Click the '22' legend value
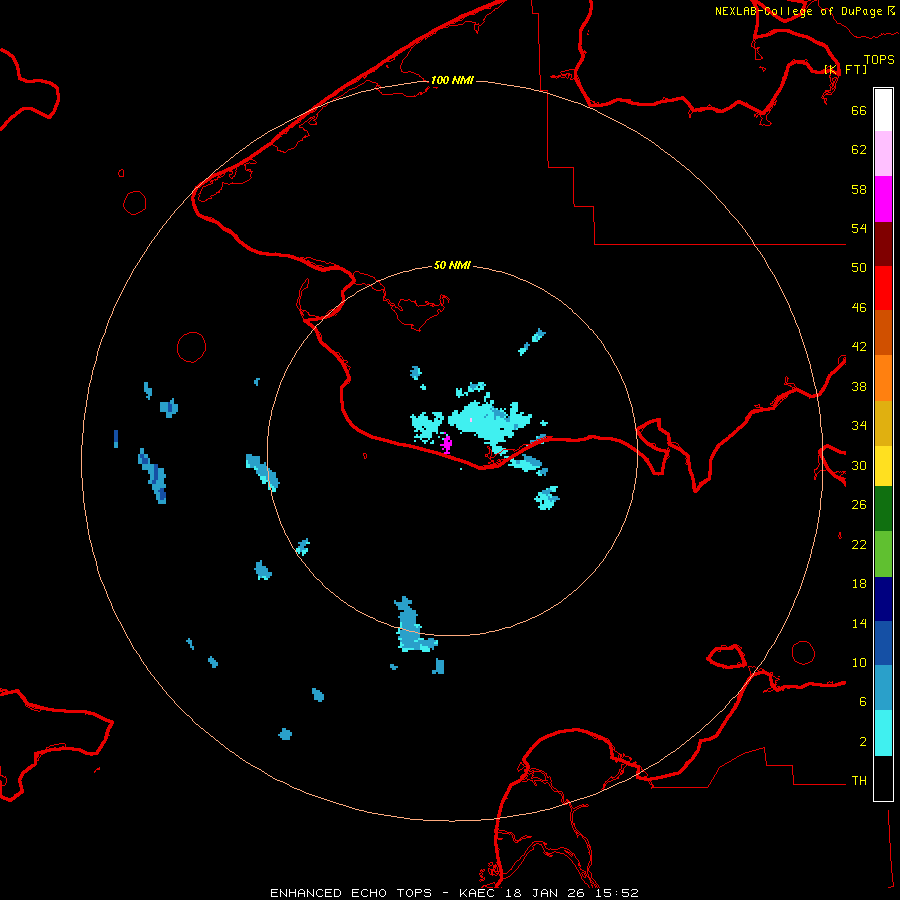 coord(859,545)
